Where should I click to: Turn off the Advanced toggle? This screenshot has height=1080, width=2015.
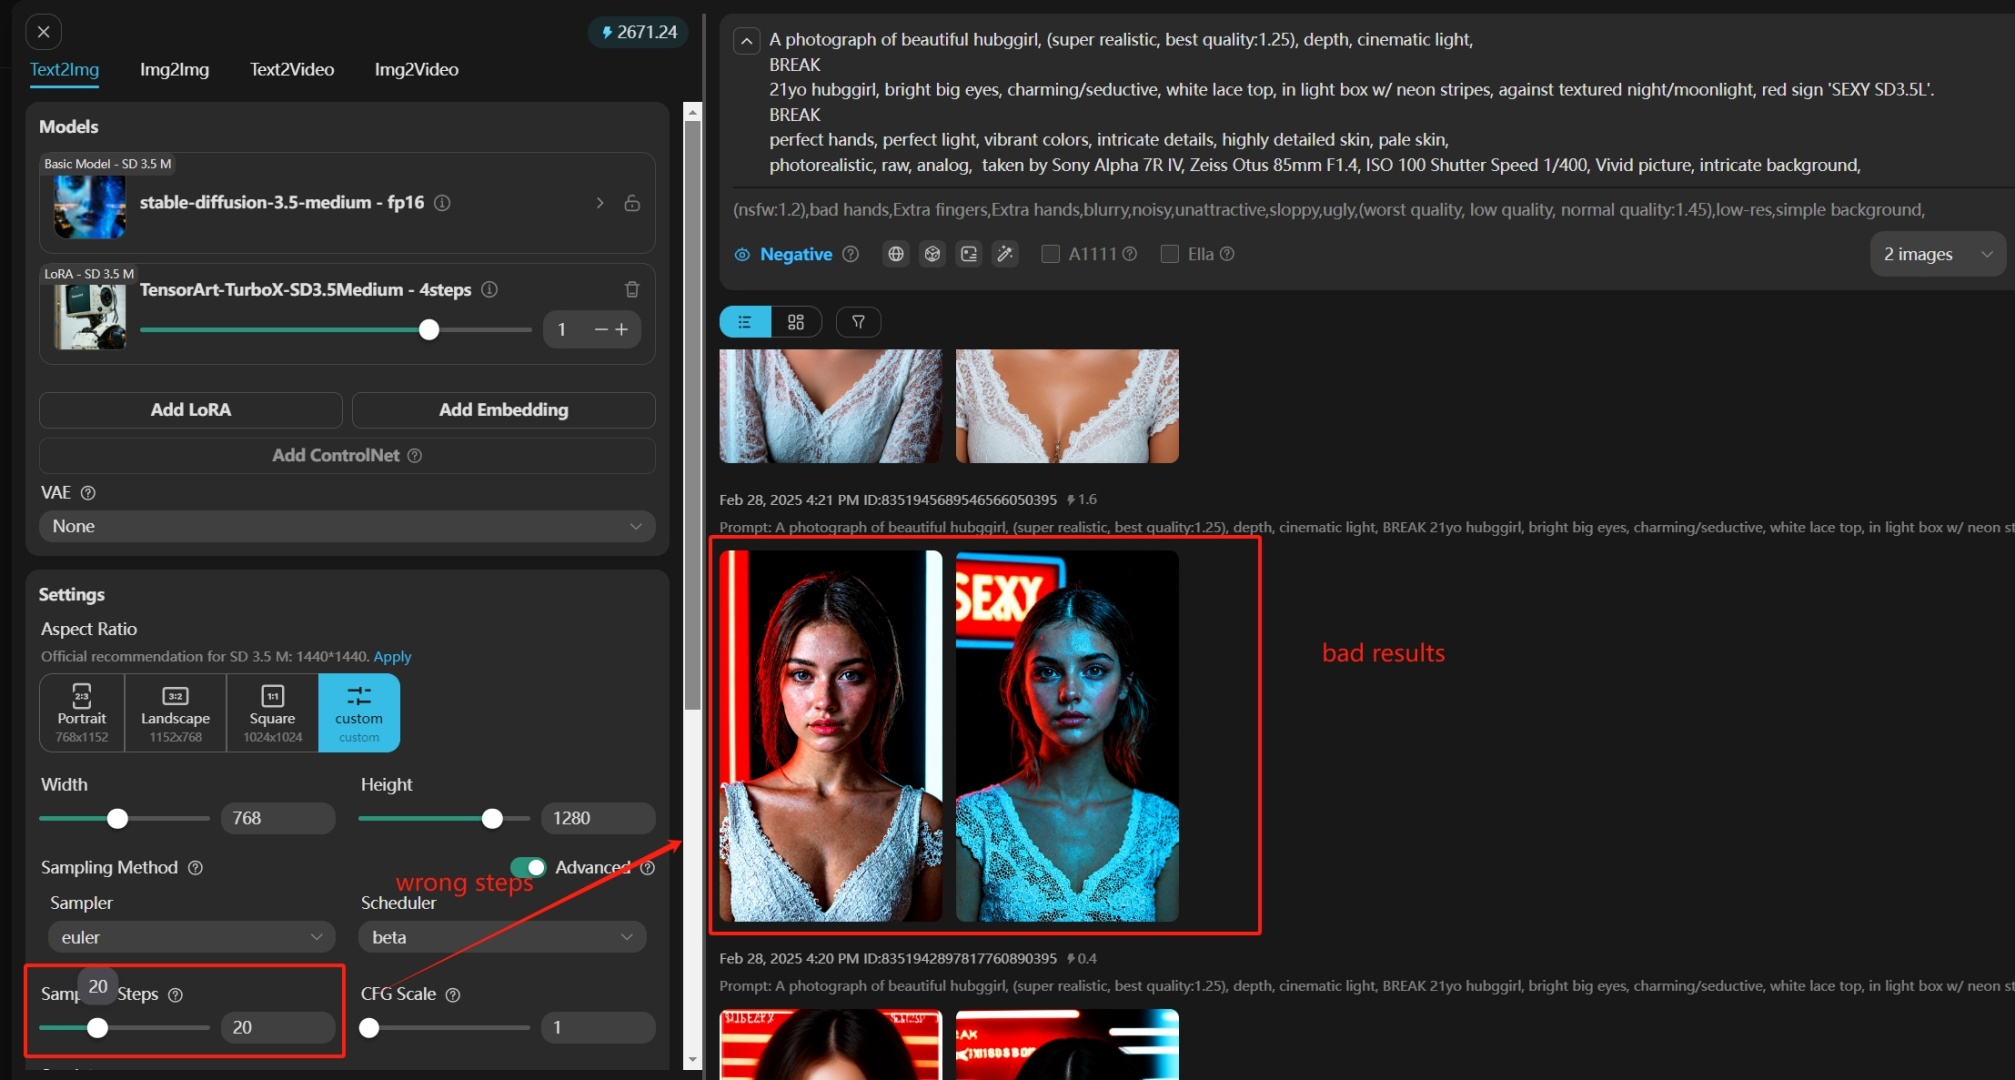(x=528, y=867)
